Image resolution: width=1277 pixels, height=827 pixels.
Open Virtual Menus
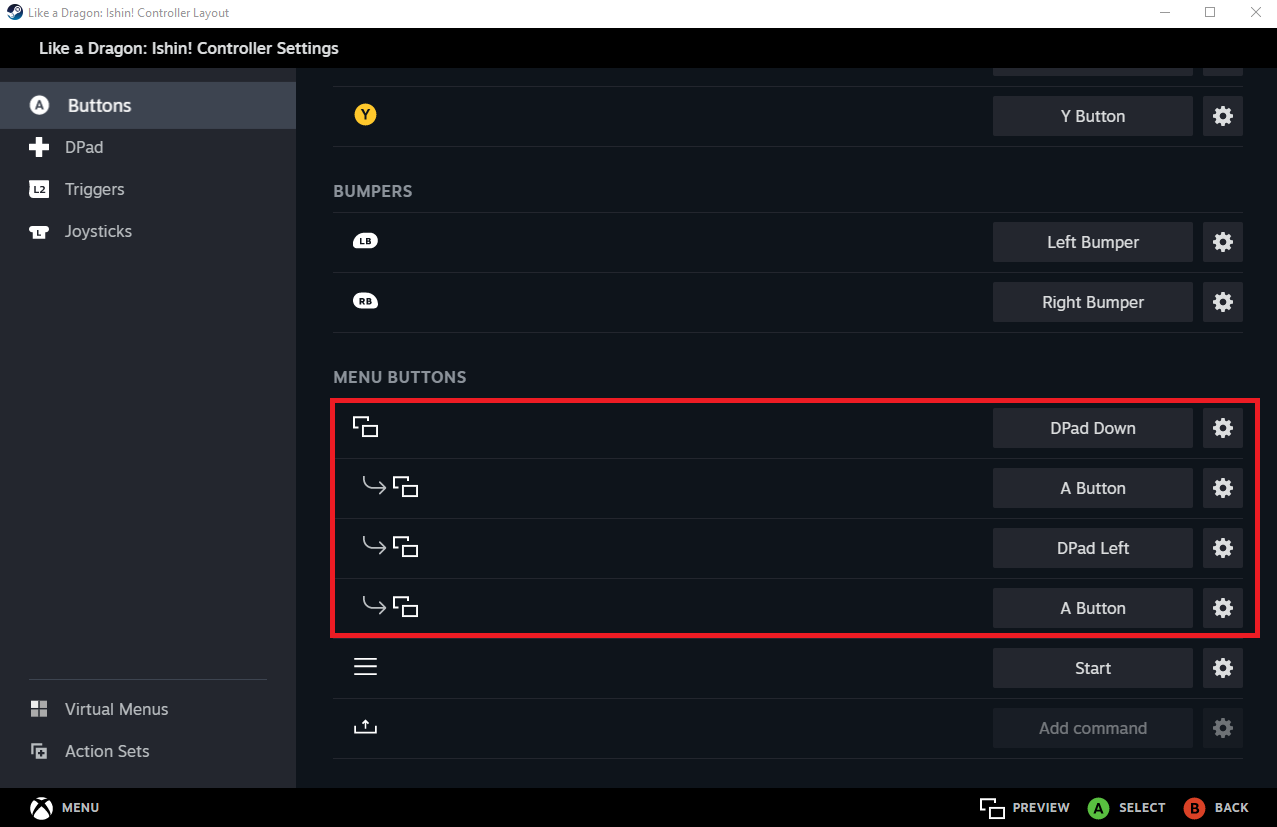coord(116,709)
